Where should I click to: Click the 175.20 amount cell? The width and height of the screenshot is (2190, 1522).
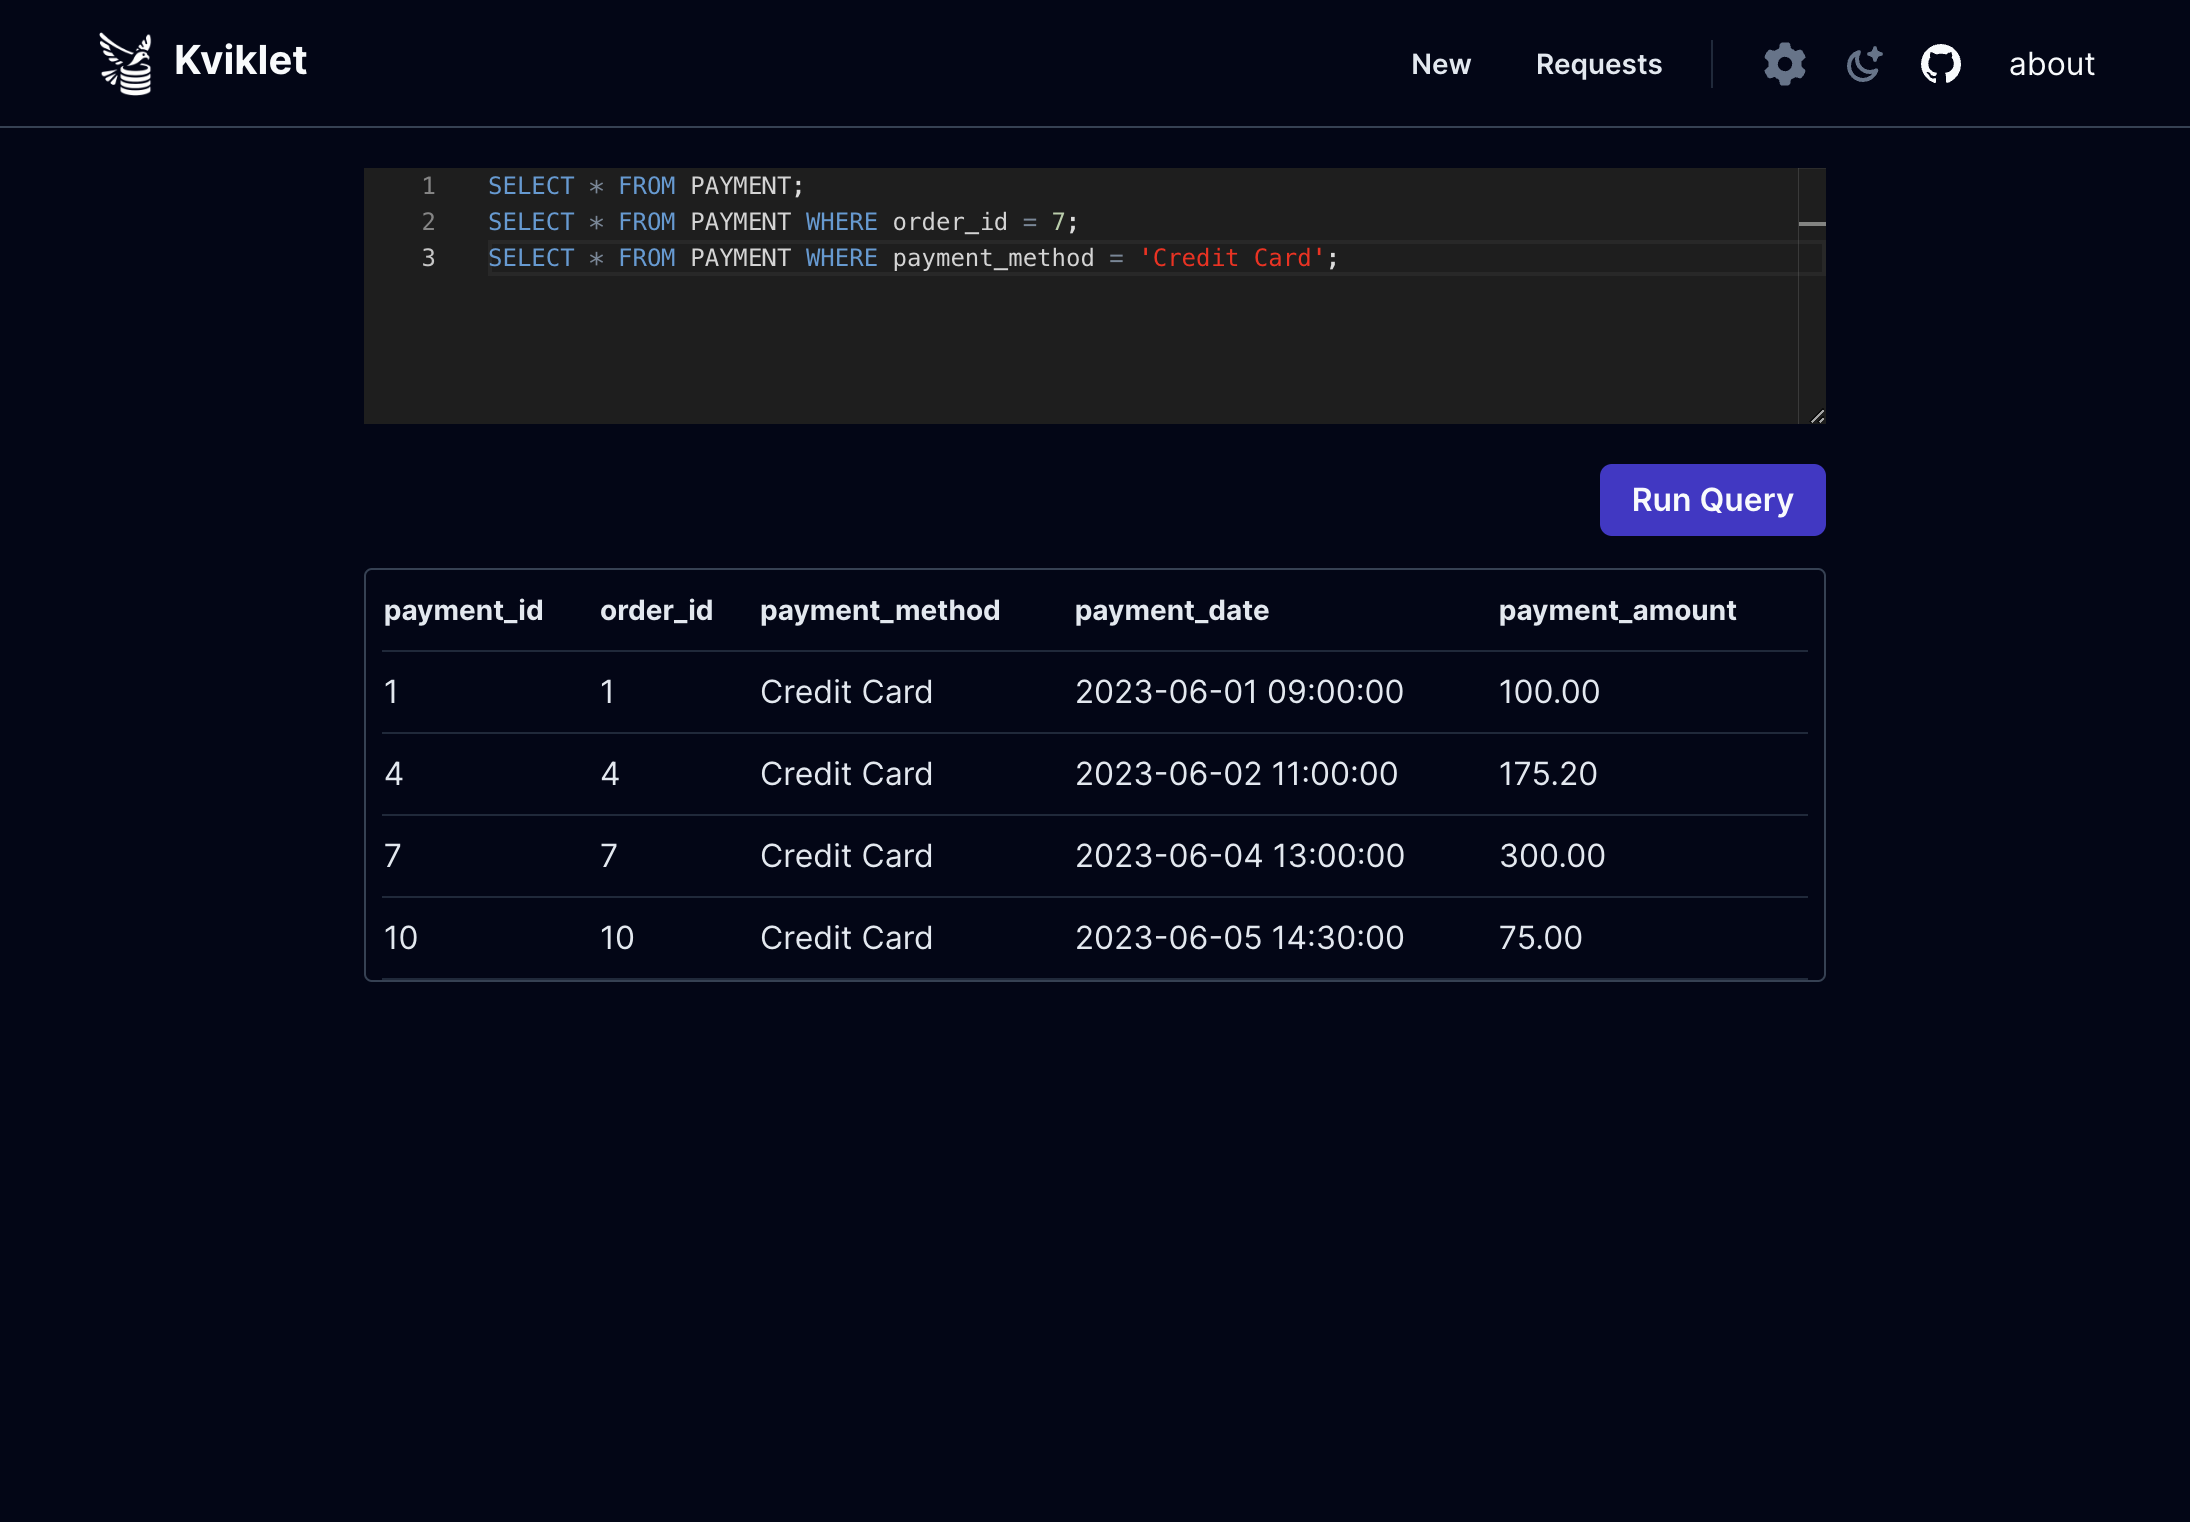tap(1547, 774)
